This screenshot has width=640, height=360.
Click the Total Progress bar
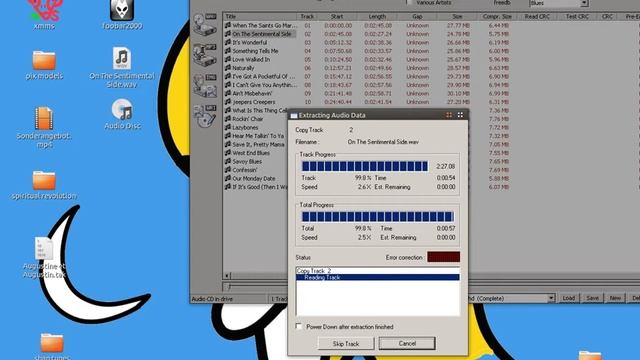[x=378, y=216]
